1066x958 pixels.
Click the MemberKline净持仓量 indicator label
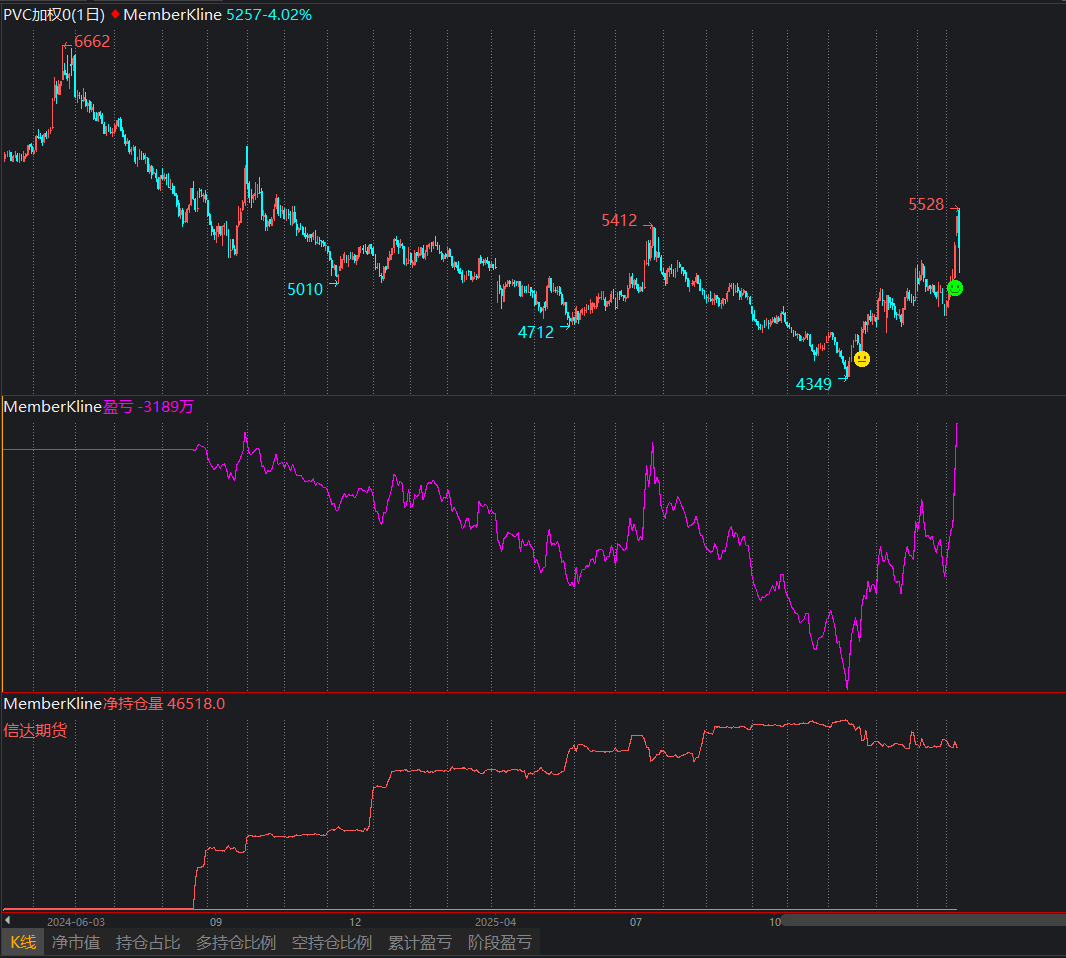point(84,704)
